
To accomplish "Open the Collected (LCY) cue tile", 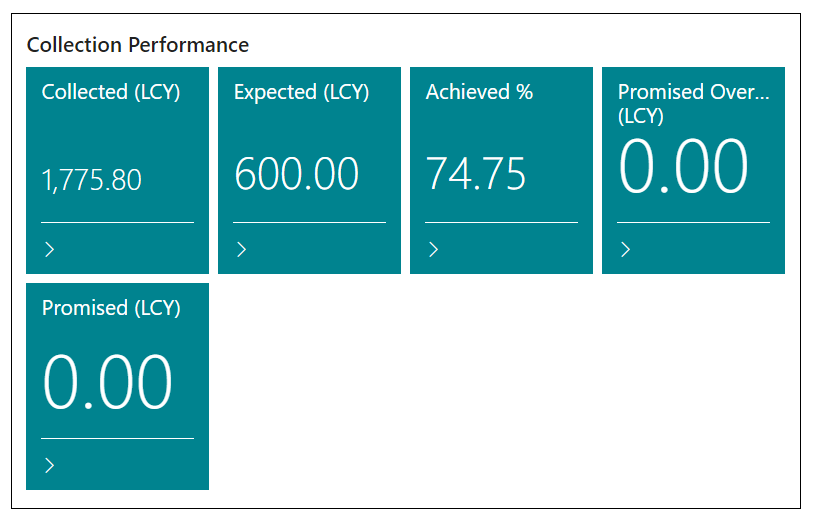I will pos(117,140).
